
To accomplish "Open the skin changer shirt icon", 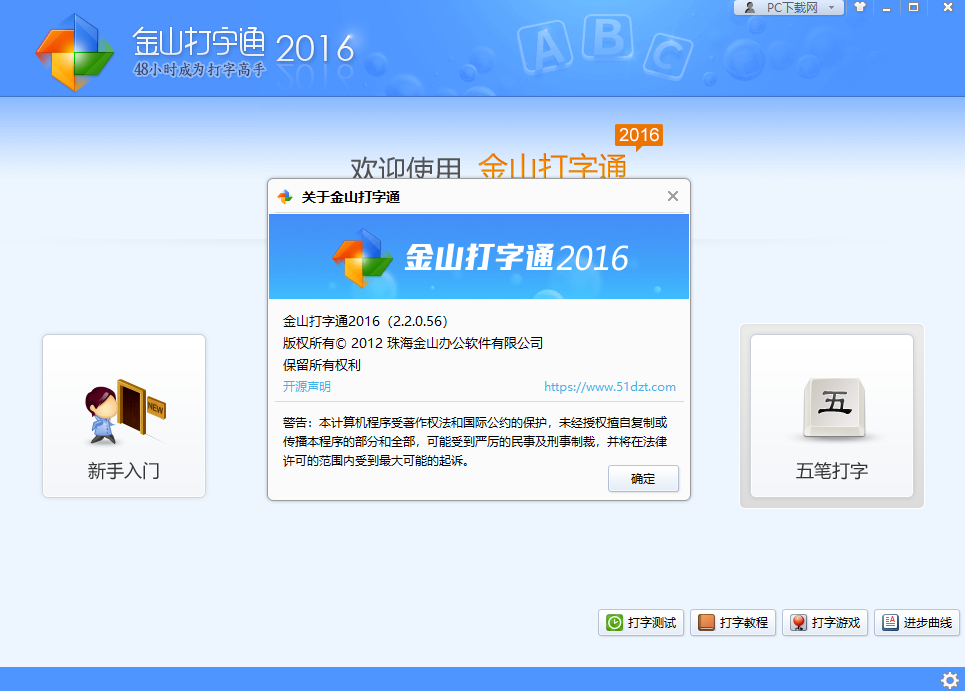I will [x=860, y=7].
